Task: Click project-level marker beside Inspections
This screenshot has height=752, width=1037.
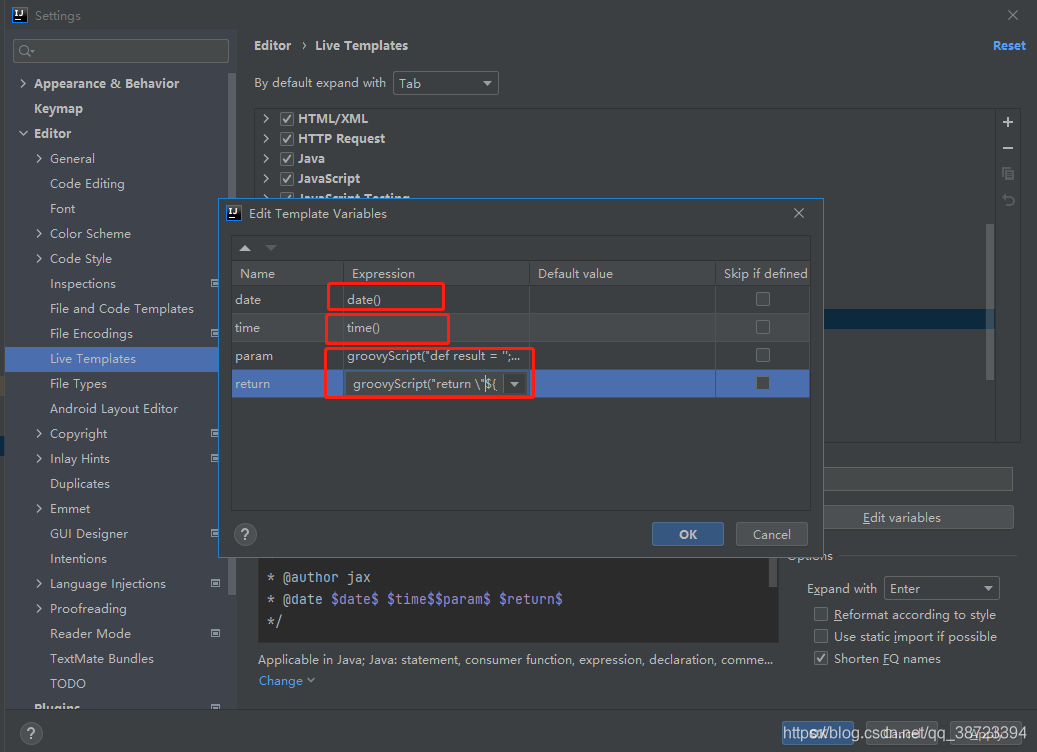Action: tap(215, 283)
